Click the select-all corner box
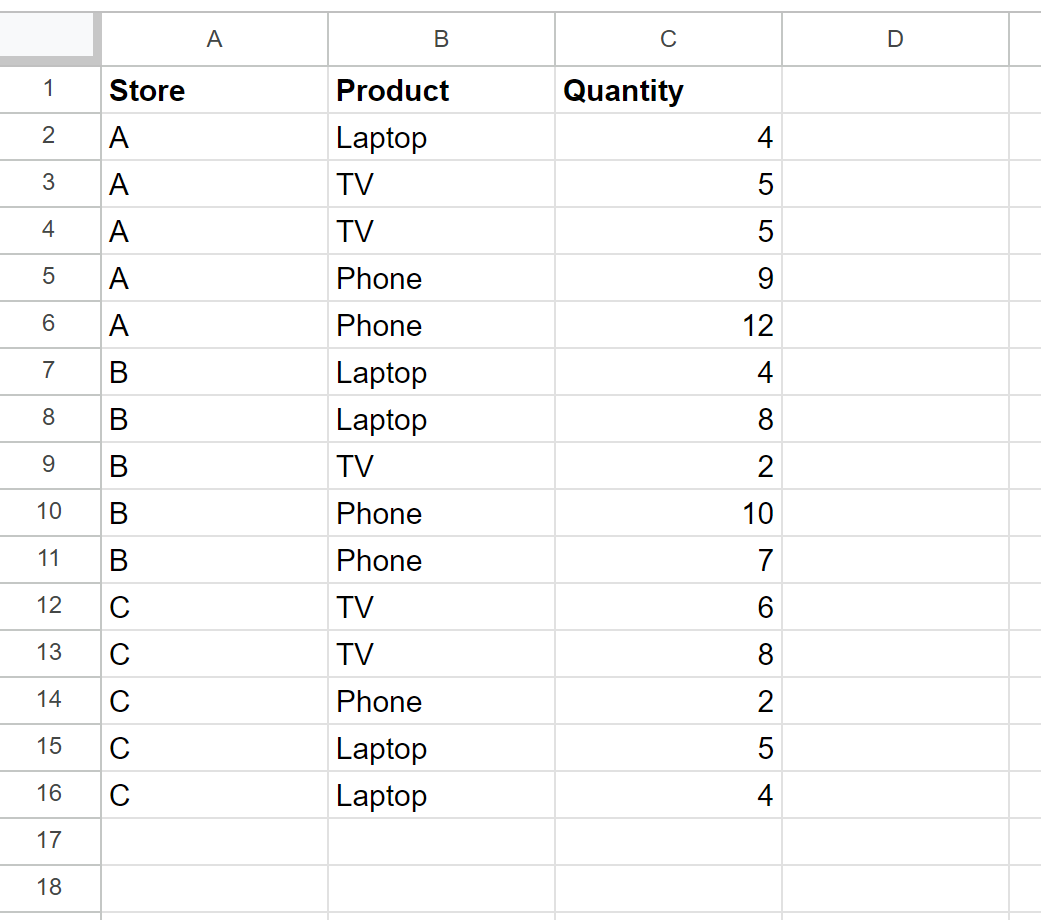This screenshot has width=1041, height=920. click(x=50, y=39)
